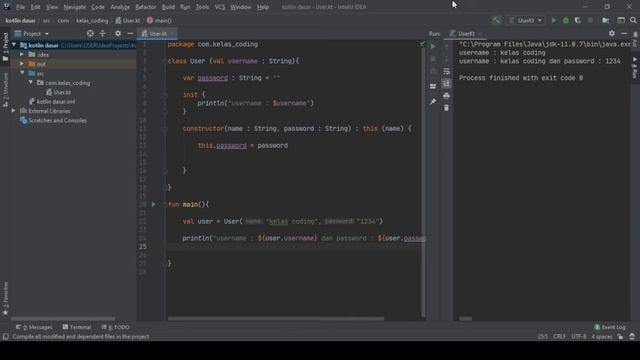Fold the User class block in the editor

coord(164,61)
